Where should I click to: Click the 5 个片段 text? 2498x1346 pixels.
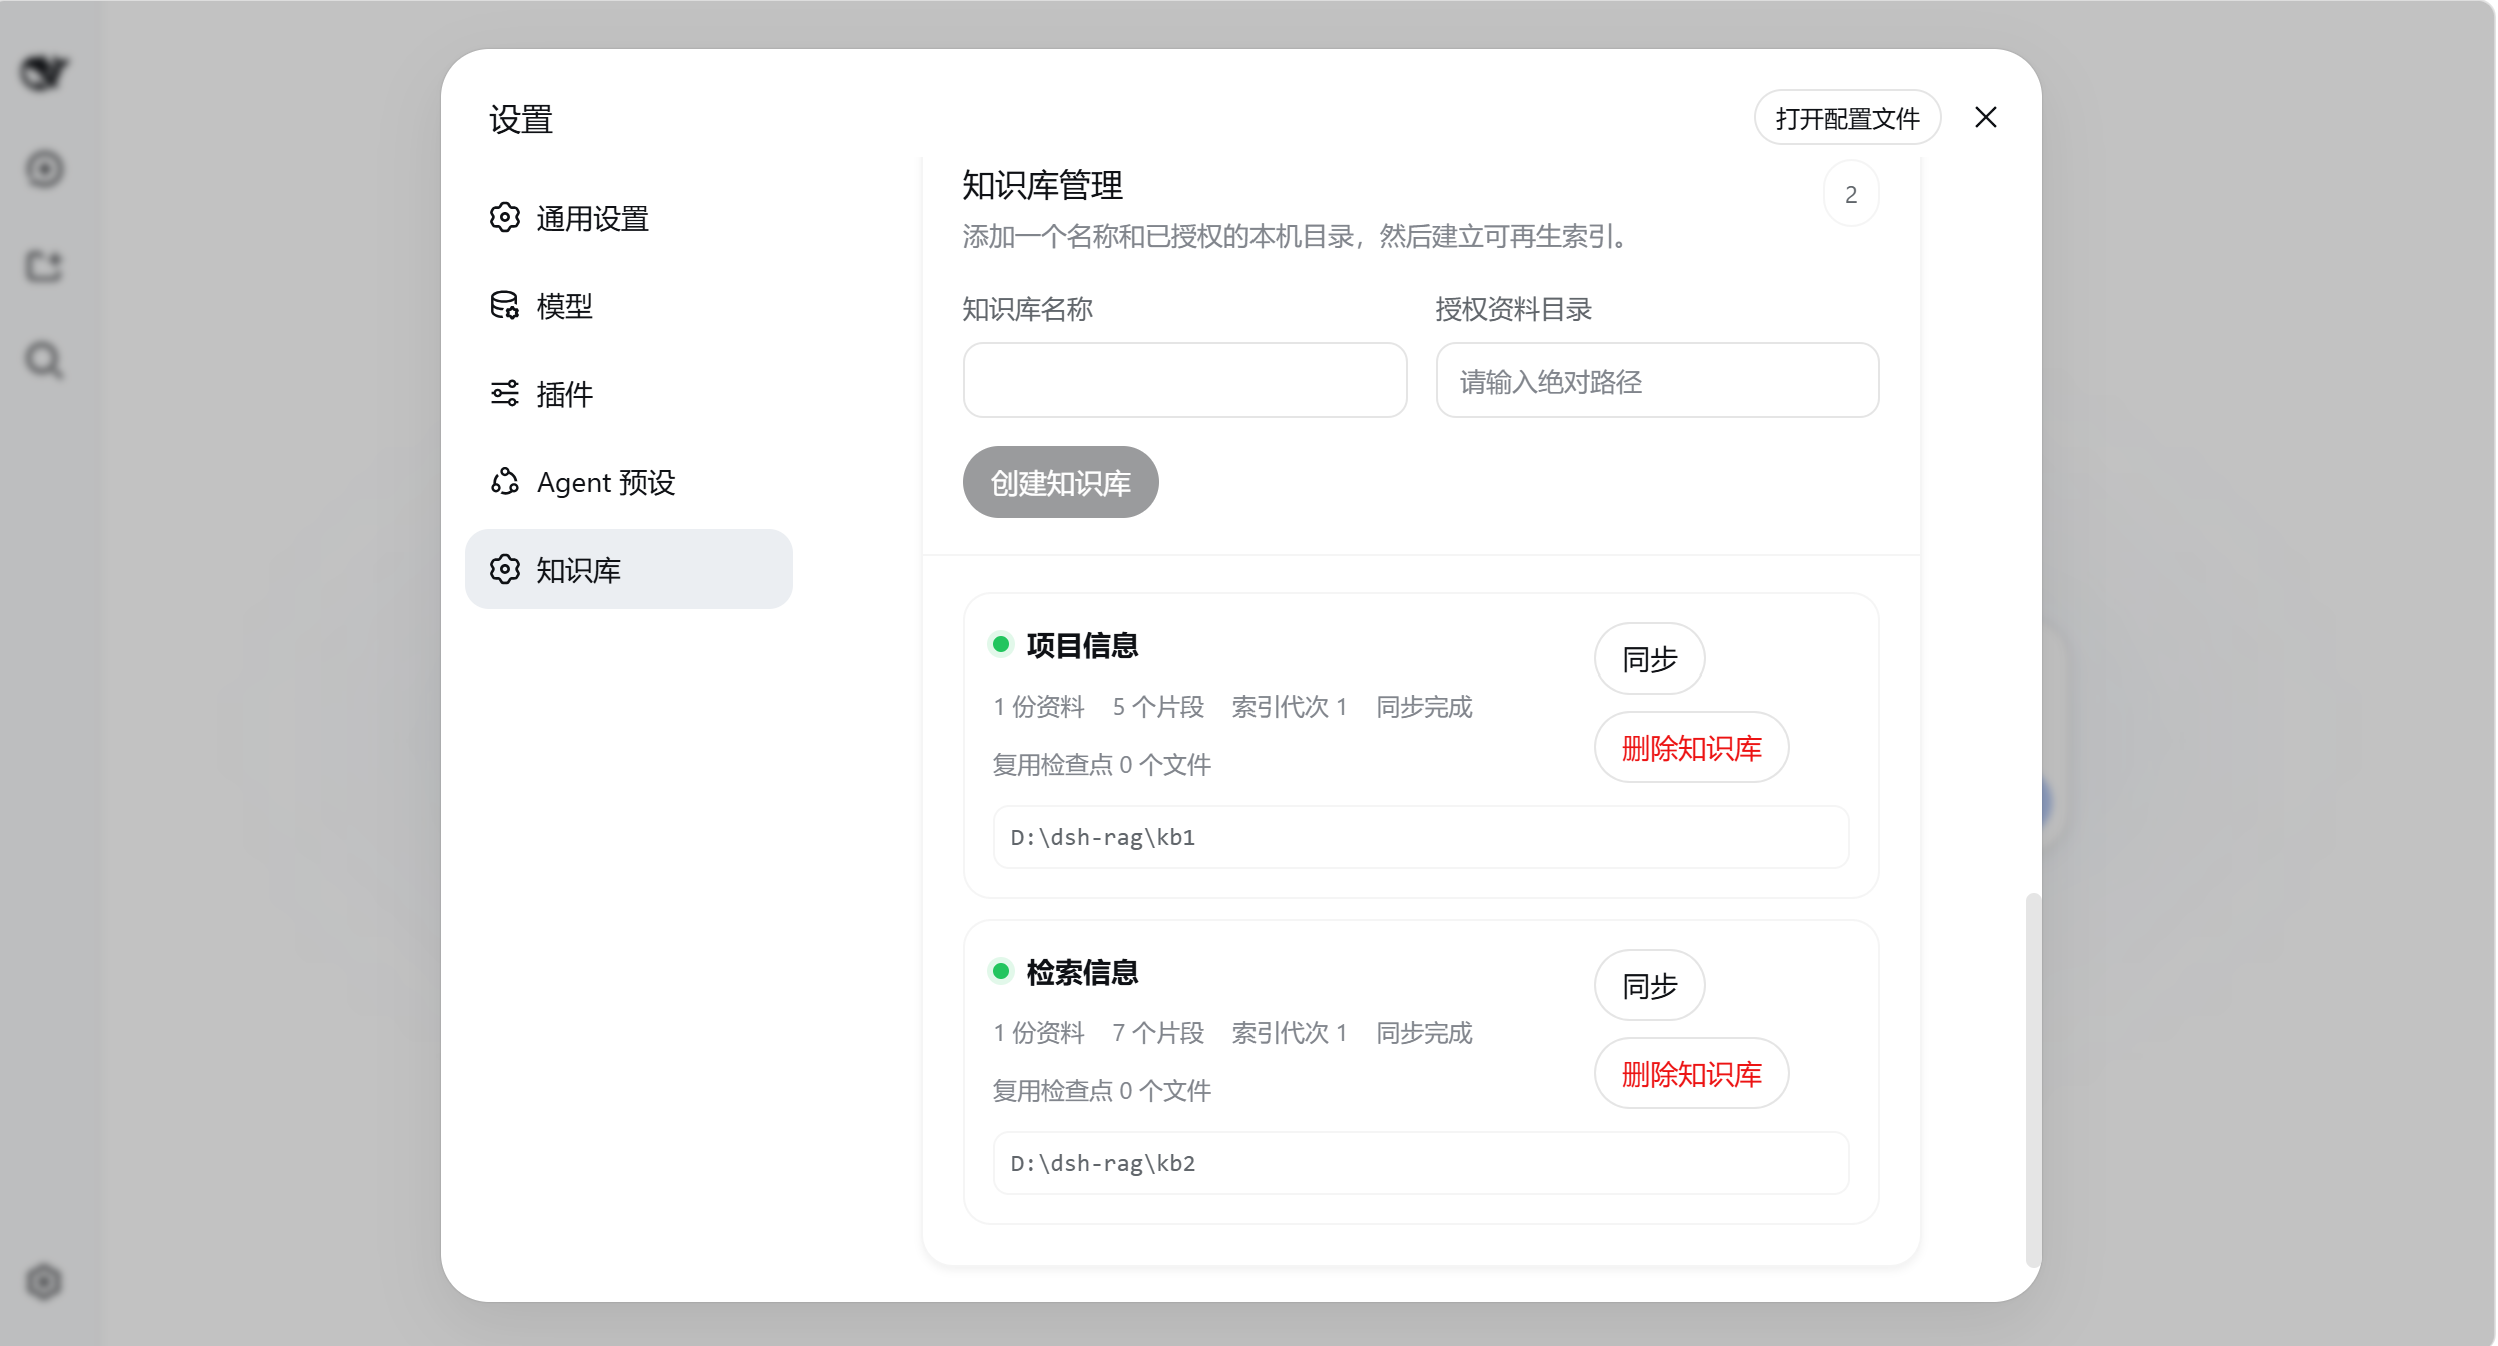[1158, 707]
